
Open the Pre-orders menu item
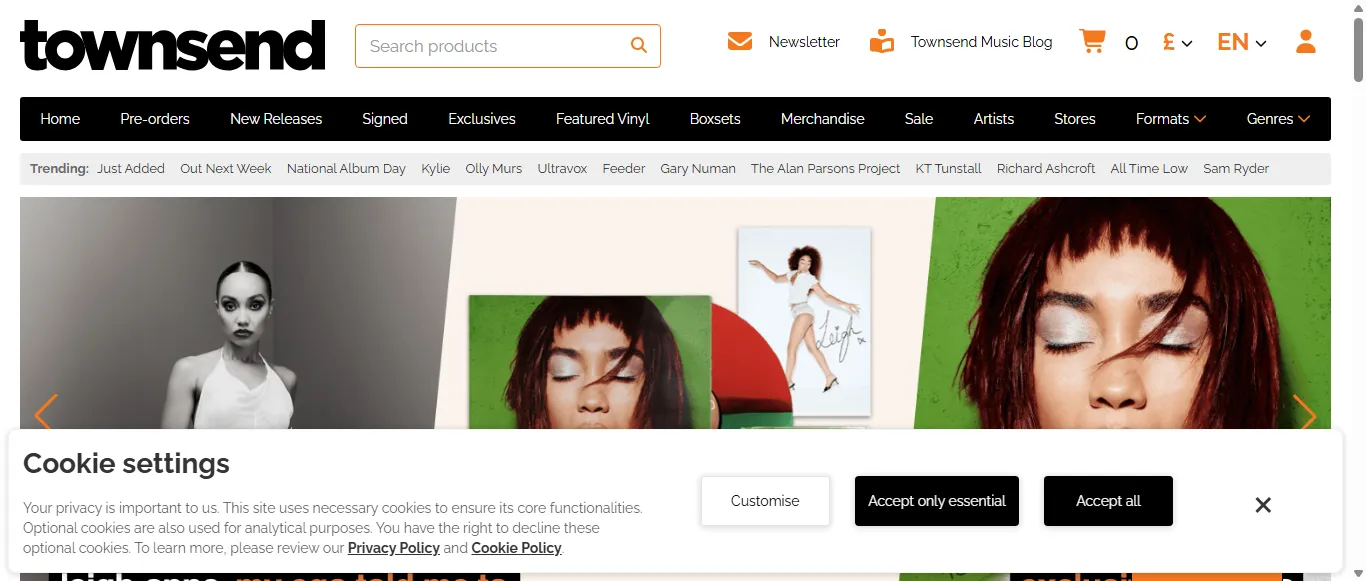pyautogui.click(x=155, y=119)
